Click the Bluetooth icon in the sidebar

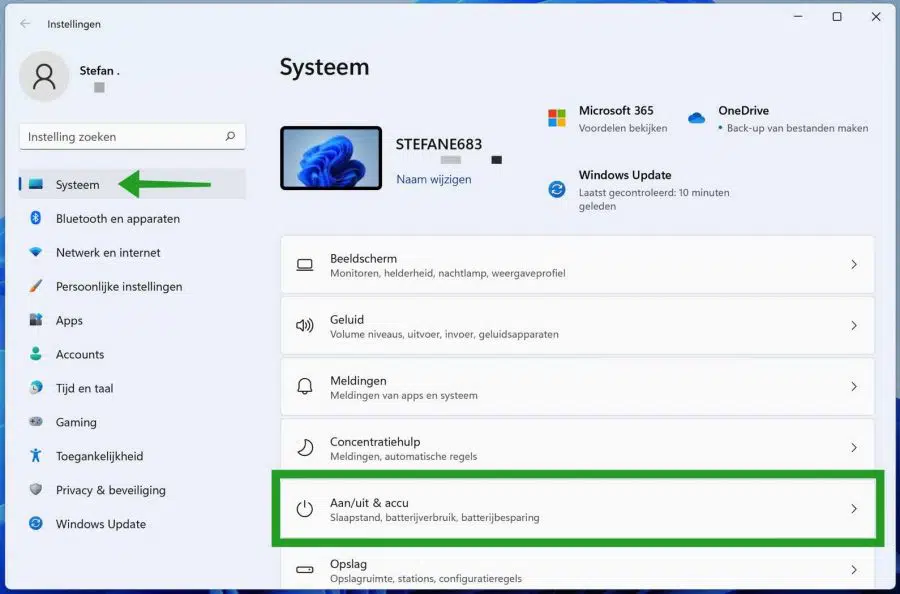[x=36, y=218]
